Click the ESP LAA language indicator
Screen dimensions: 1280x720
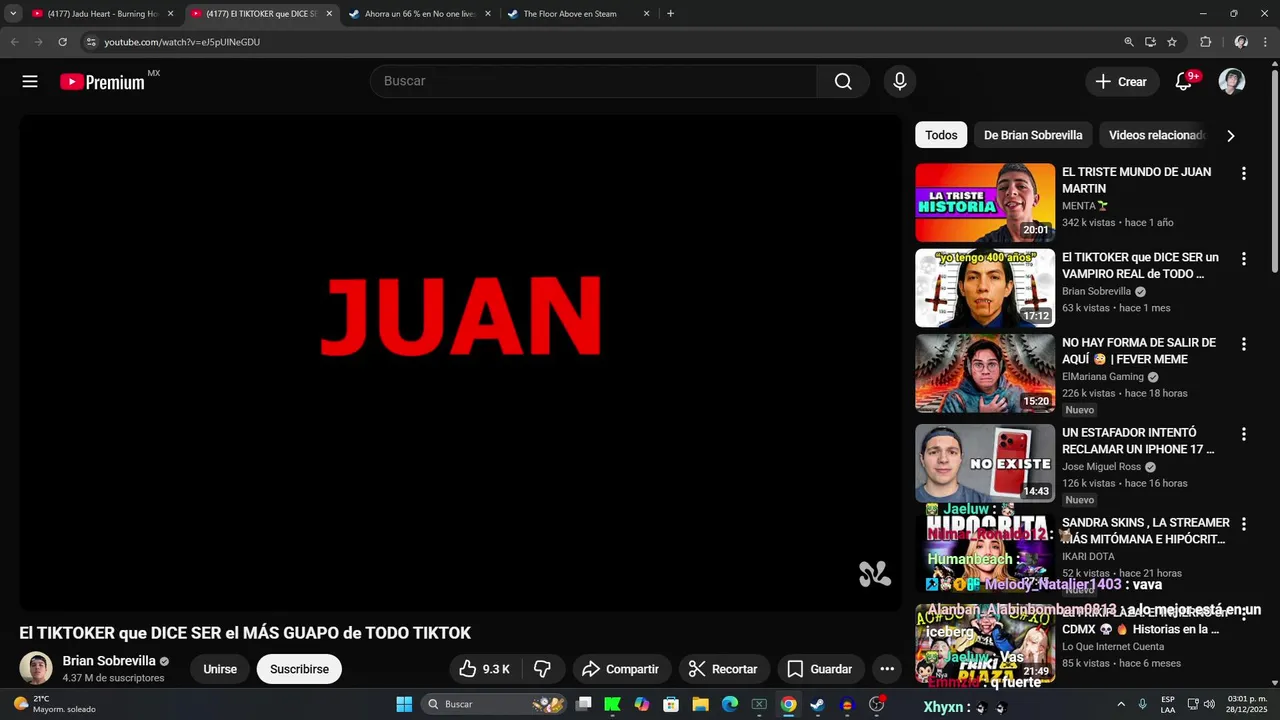tap(1168, 704)
